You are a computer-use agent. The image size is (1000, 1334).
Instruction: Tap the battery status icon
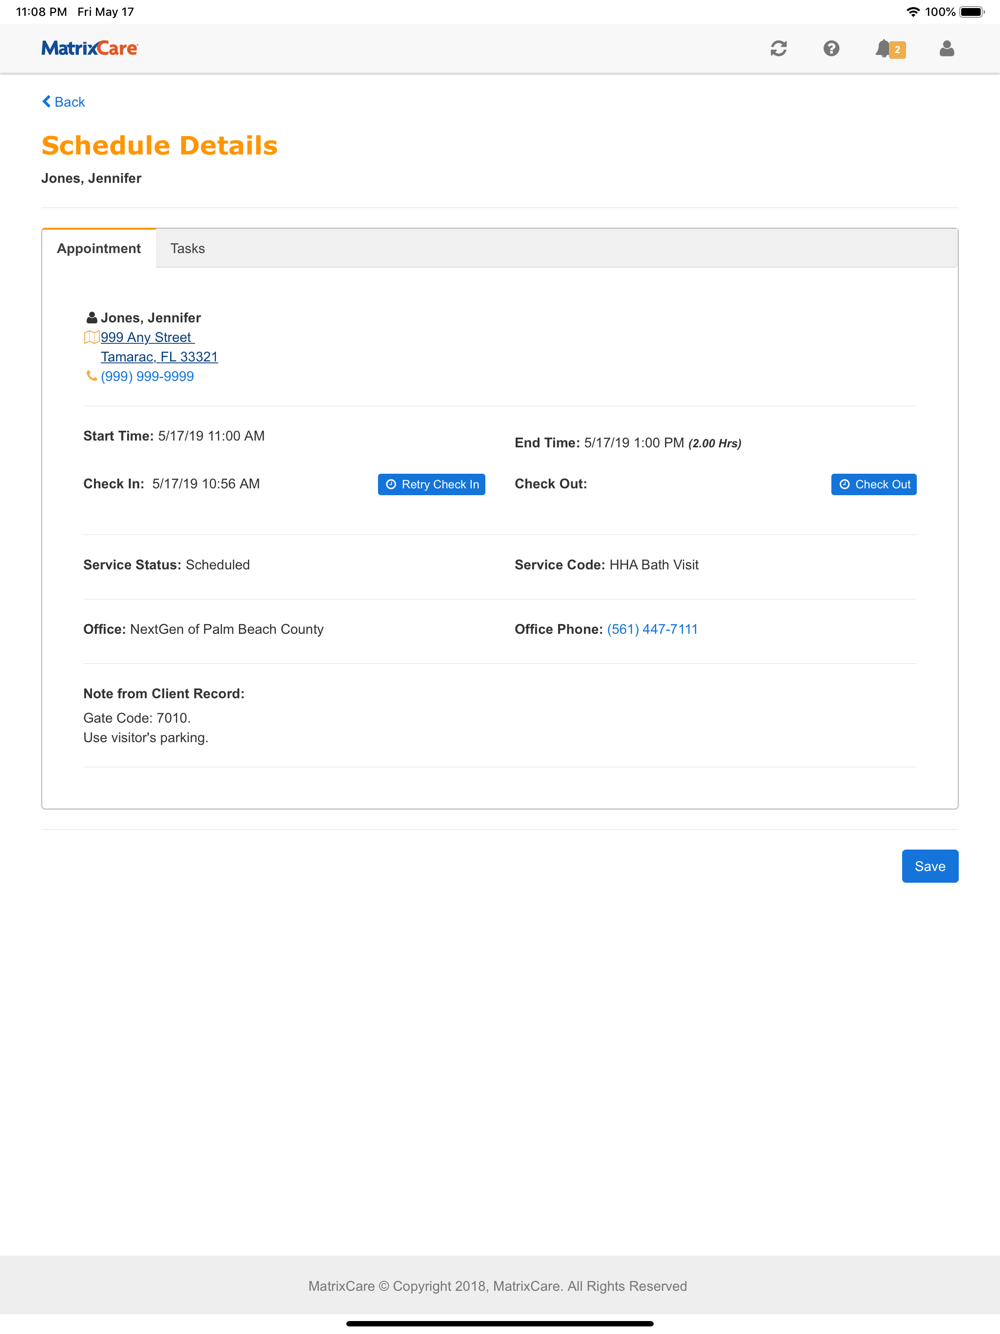[972, 12]
